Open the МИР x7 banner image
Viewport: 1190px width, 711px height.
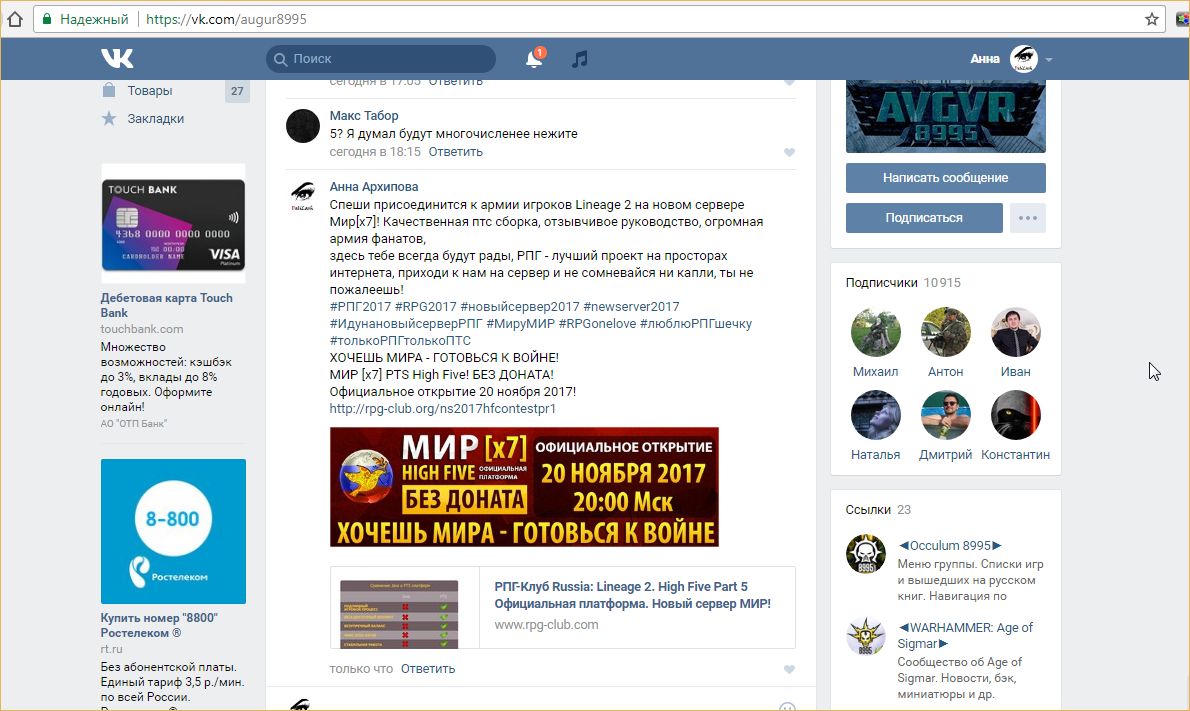pyautogui.click(x=524, y=486)
